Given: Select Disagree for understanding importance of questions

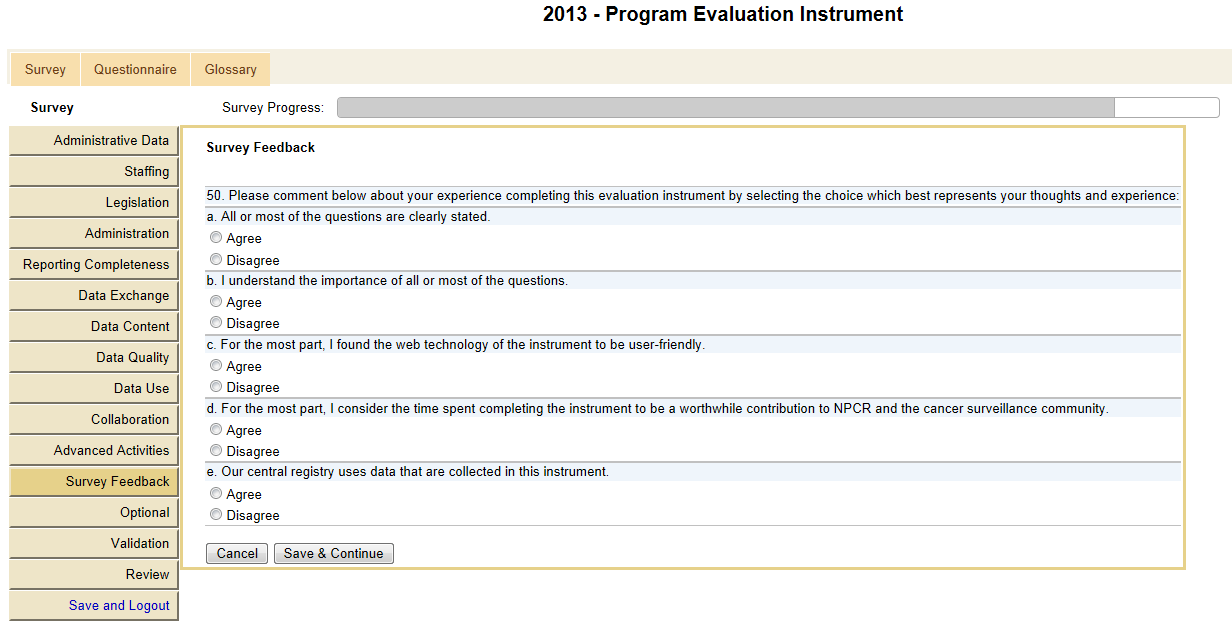Looking at the screenshot, I should (x=216, y=323).
